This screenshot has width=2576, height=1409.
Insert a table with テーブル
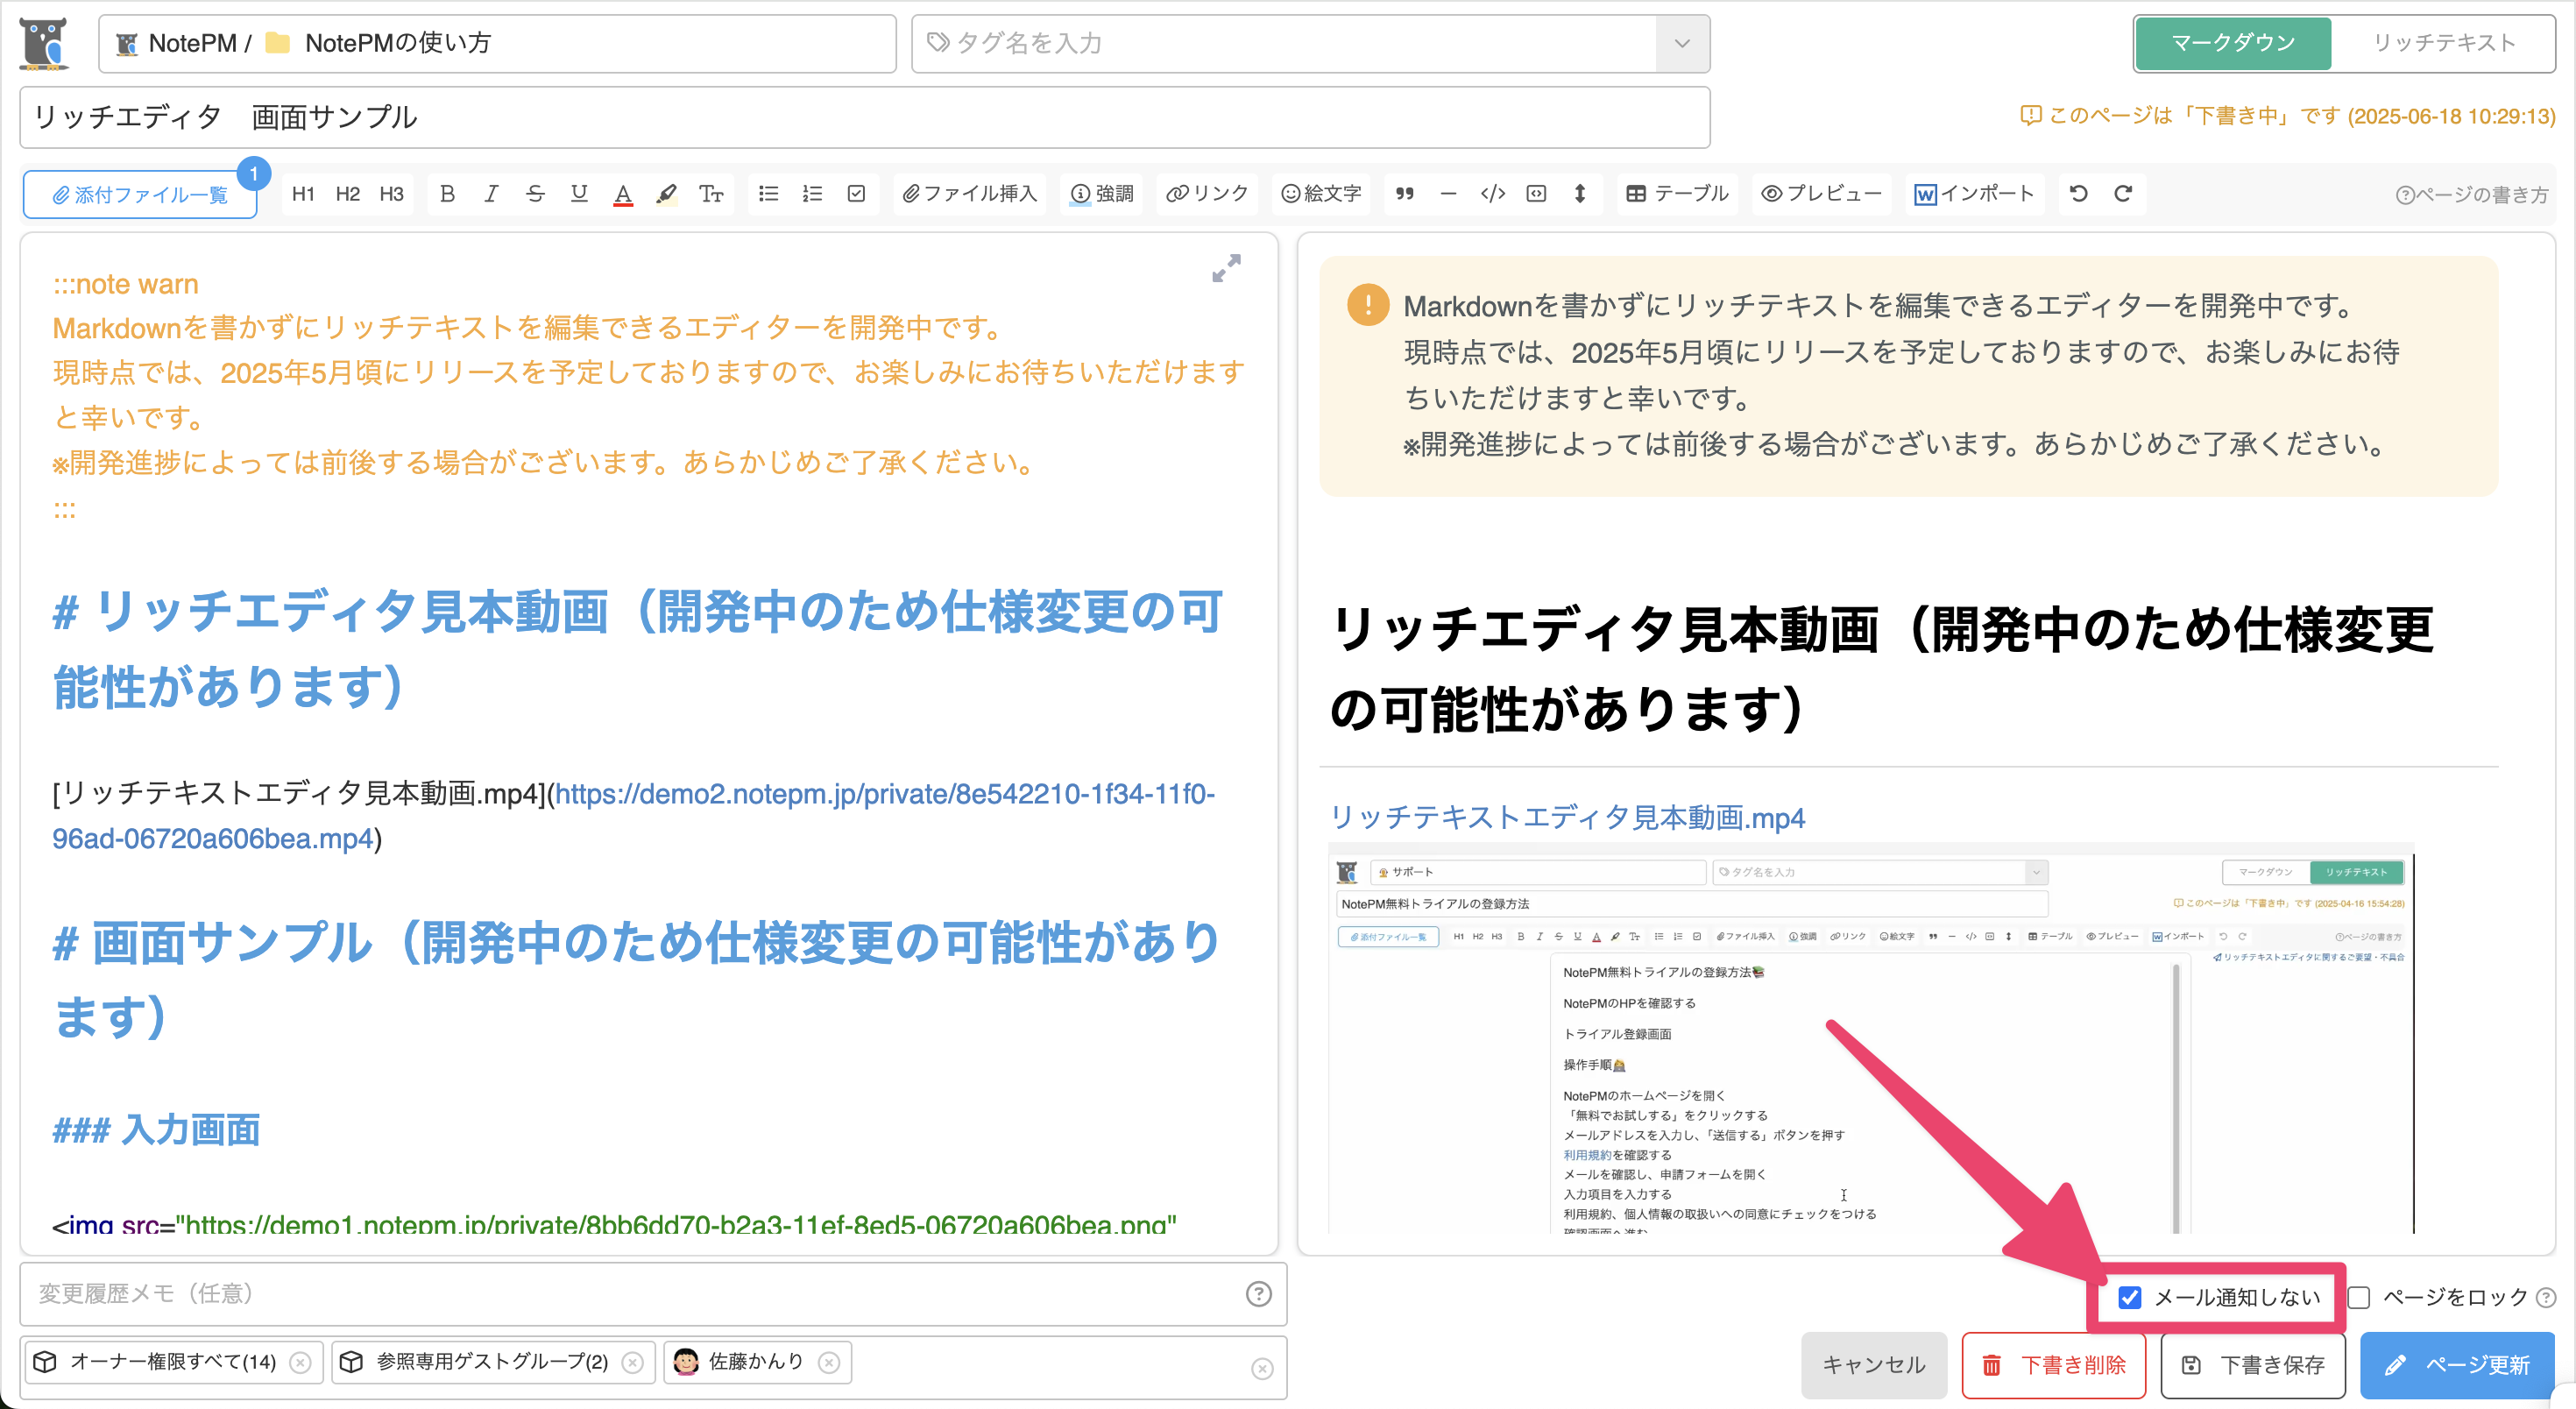click(1677, 194)
